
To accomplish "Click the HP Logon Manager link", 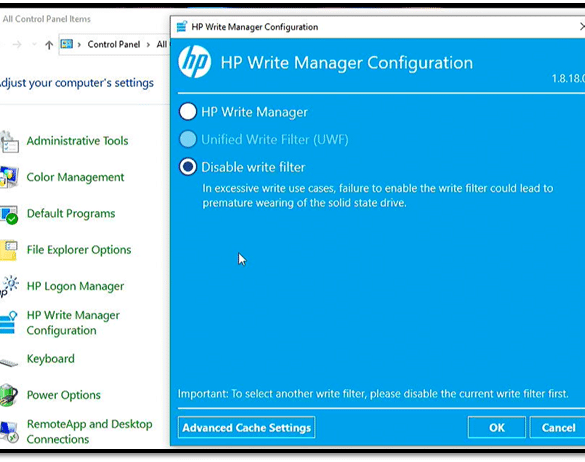I will [x=75, y=286].
